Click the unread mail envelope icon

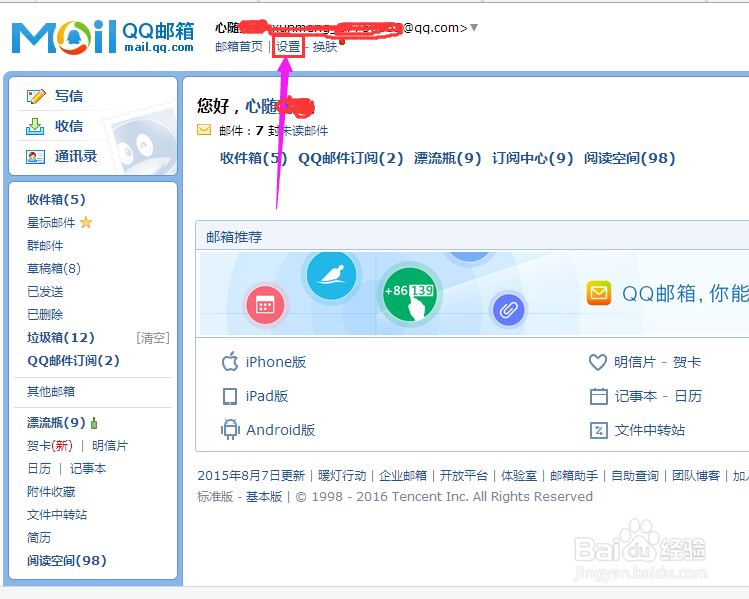204,129
